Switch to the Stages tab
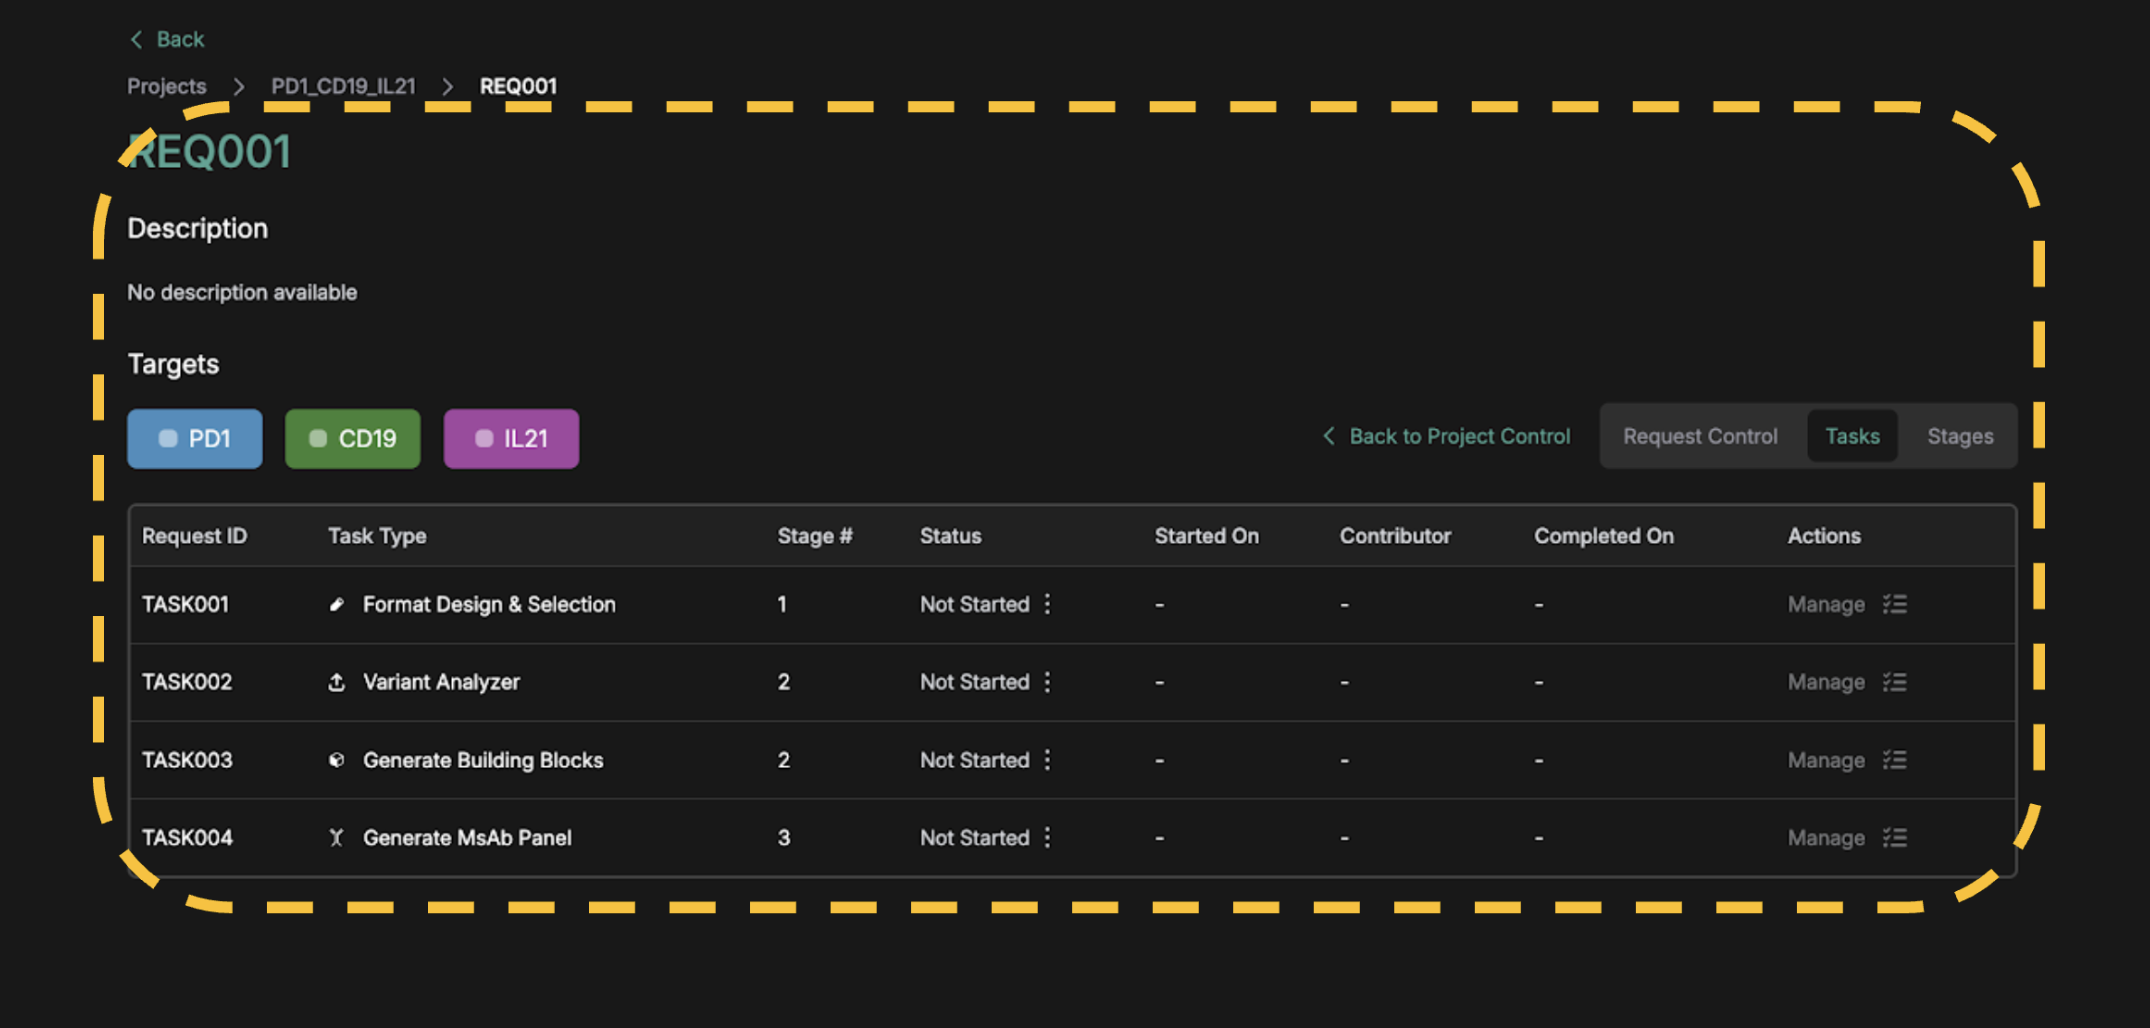Image resolution: width=2150 pixels, height=1028 pixels. pos(1960,436)
